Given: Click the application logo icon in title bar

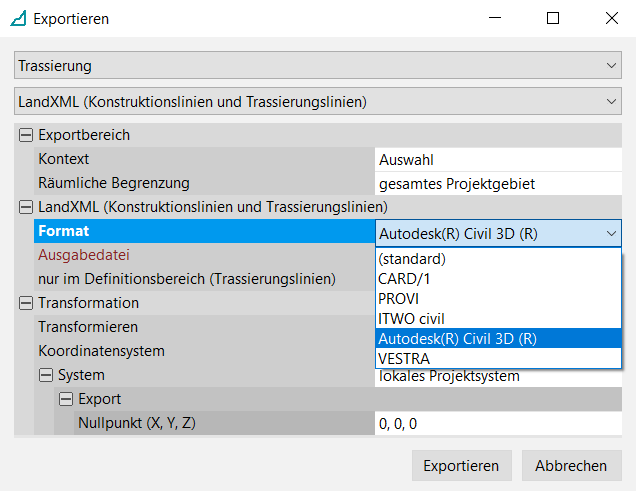Looking at the screenshot, I should tap(18, 18).
